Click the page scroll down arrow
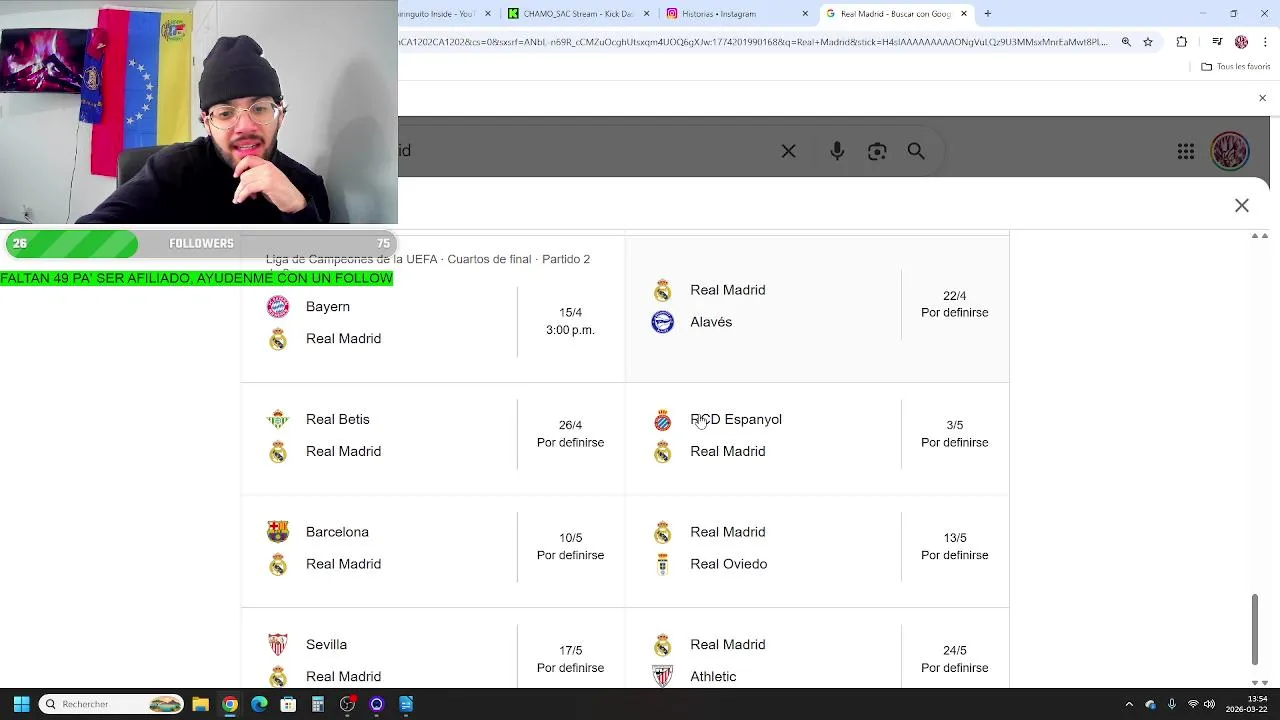1280x720 pixels. [1265, 683]
